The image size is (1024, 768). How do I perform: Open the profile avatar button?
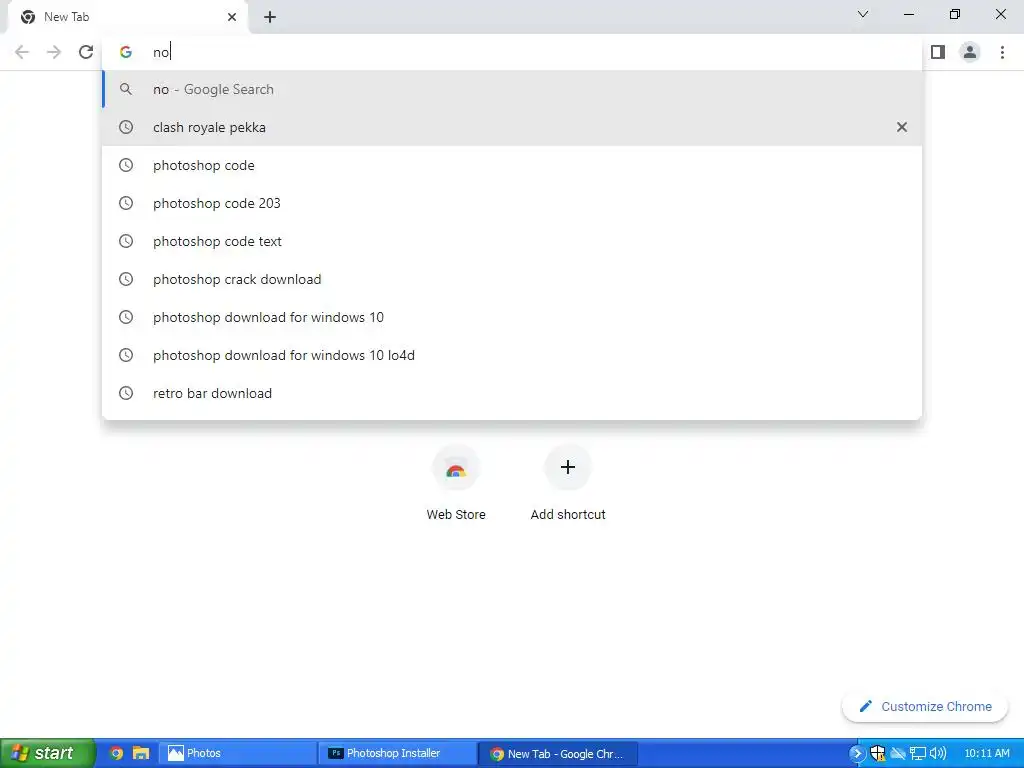click(x=970, y=52)
